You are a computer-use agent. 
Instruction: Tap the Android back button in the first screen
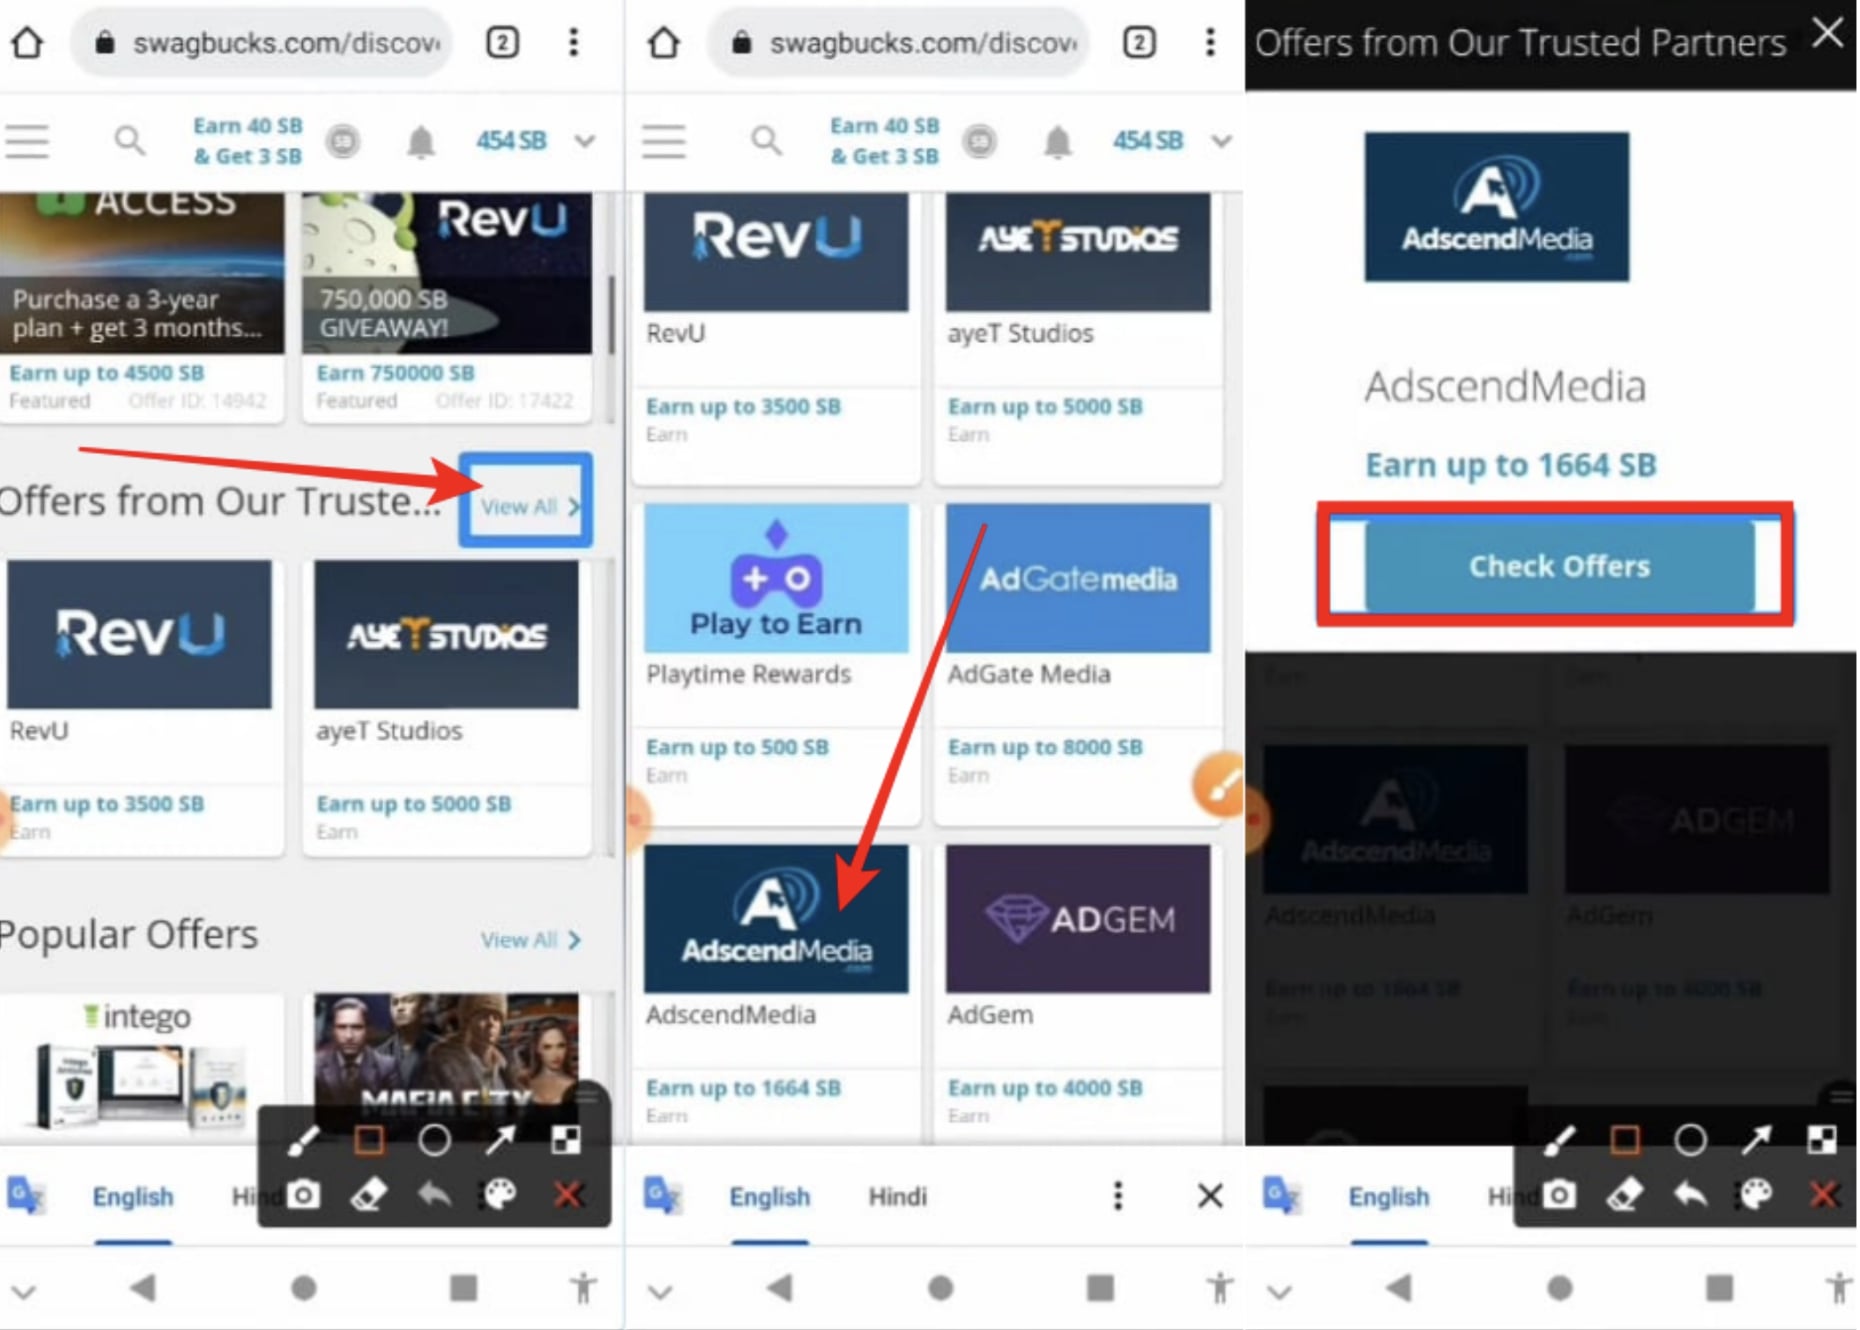pyautogui.click(x=142, y=1288)
